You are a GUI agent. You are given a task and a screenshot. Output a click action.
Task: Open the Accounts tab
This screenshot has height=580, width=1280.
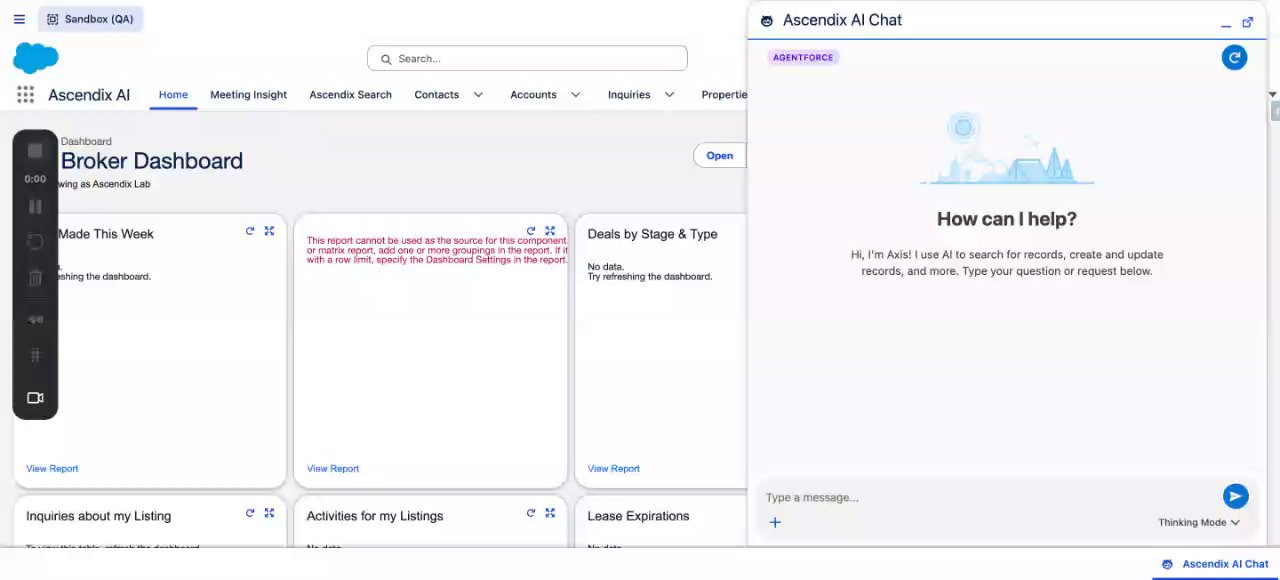click(533, 95)
